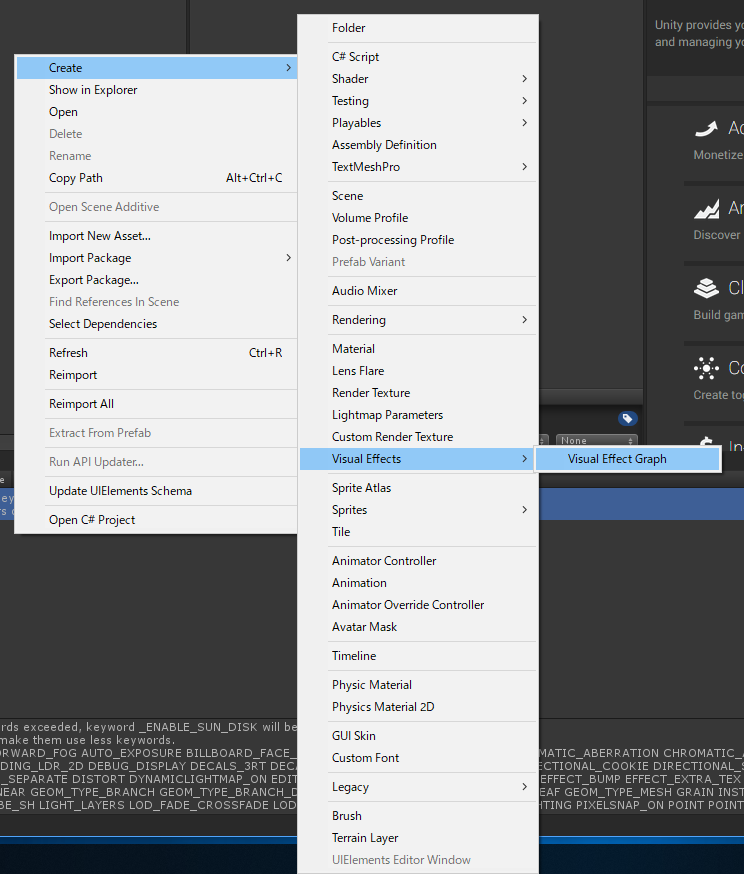Click Import New Asset...
Viewport: 744px width, 876px height.
[x=156, y=236]
